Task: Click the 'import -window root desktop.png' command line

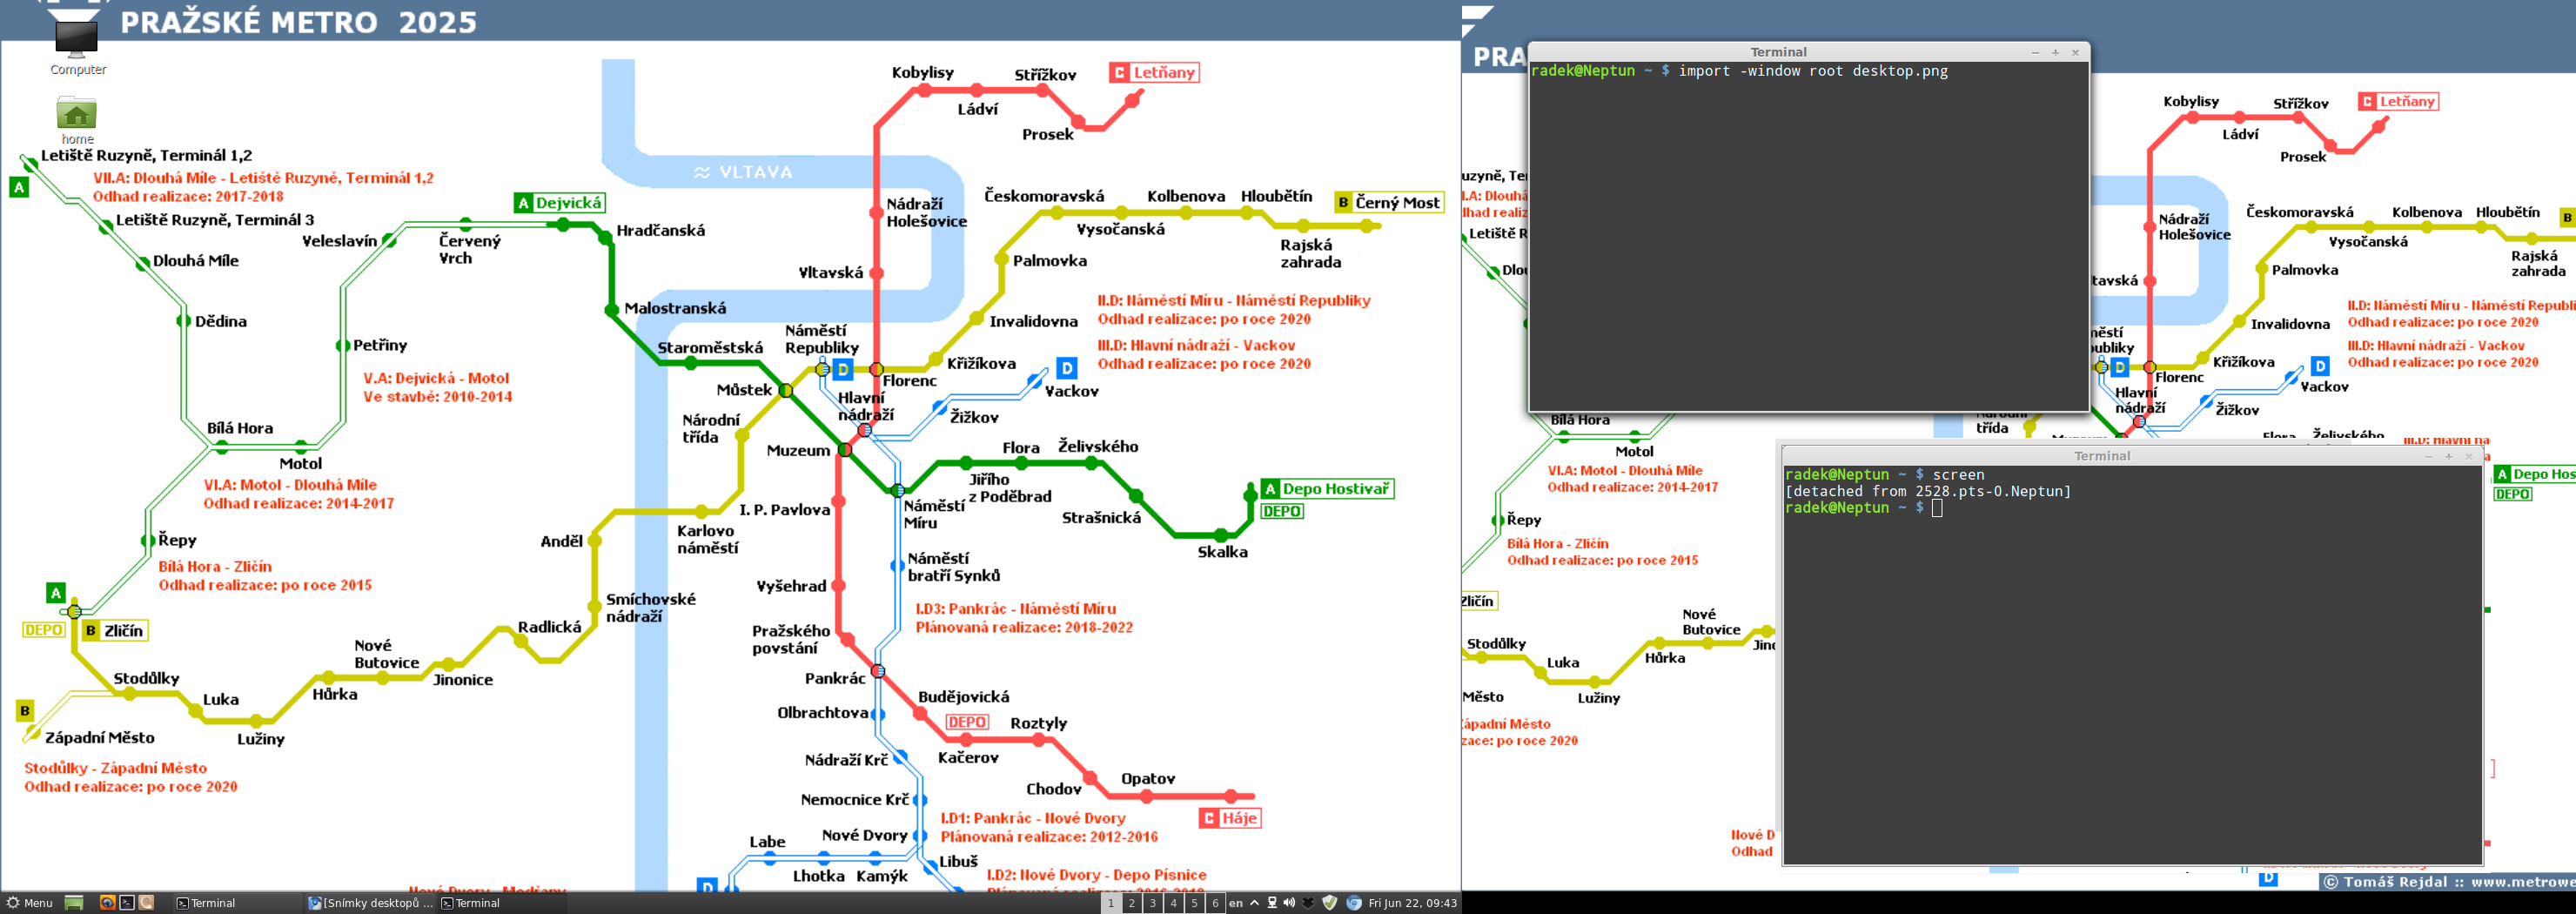Action: [x=1812, y=71]
